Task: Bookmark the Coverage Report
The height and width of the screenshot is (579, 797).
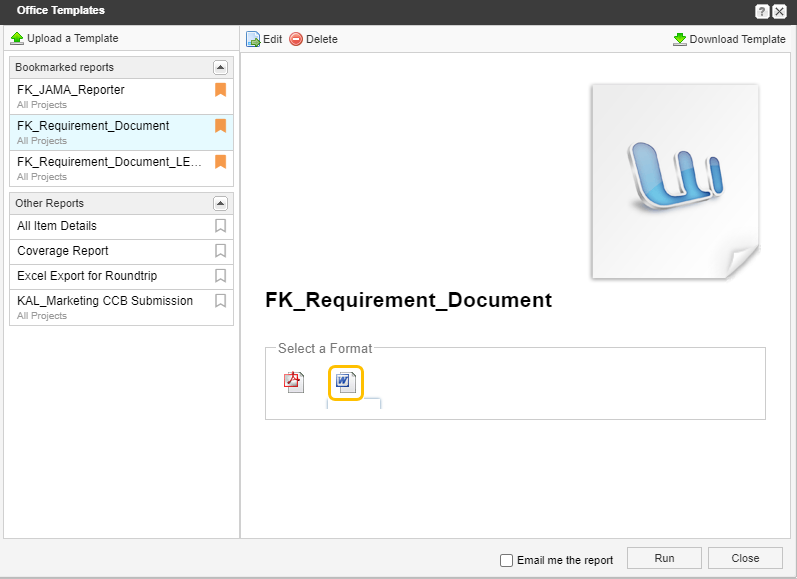Action: tap(220, 251)
